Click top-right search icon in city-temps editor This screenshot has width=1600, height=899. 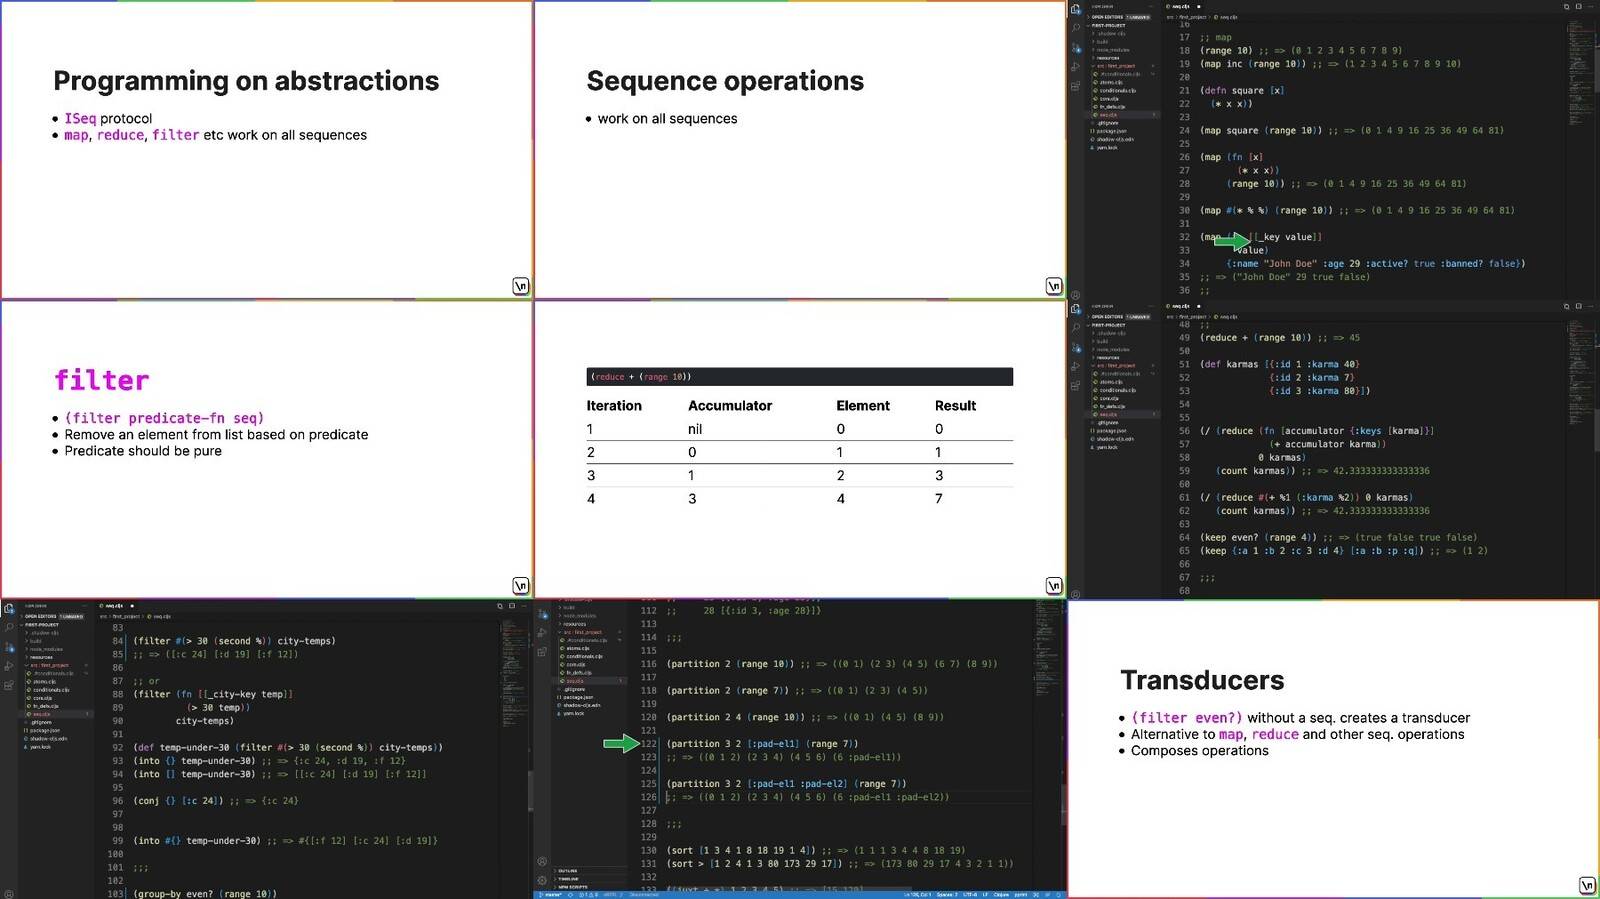click(x=500, y=606)
